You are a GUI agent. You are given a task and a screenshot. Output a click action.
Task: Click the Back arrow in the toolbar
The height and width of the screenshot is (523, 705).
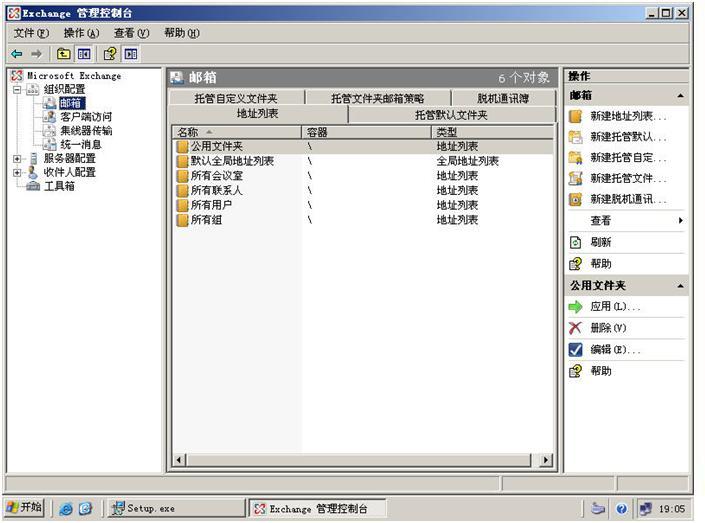(x=17, y=54)
